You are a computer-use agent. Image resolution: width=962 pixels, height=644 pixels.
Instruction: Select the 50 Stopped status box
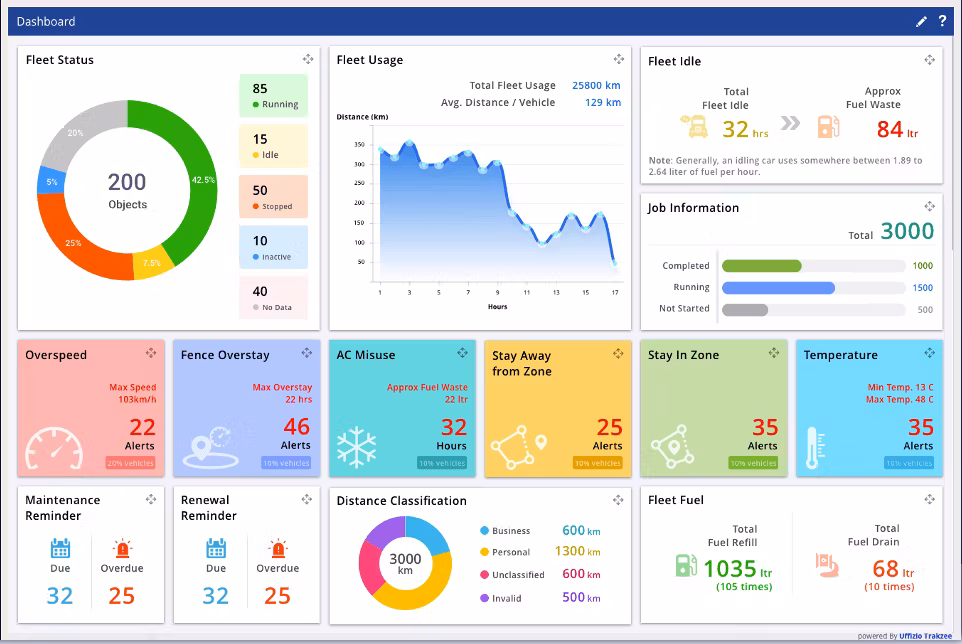pos(273,197)
